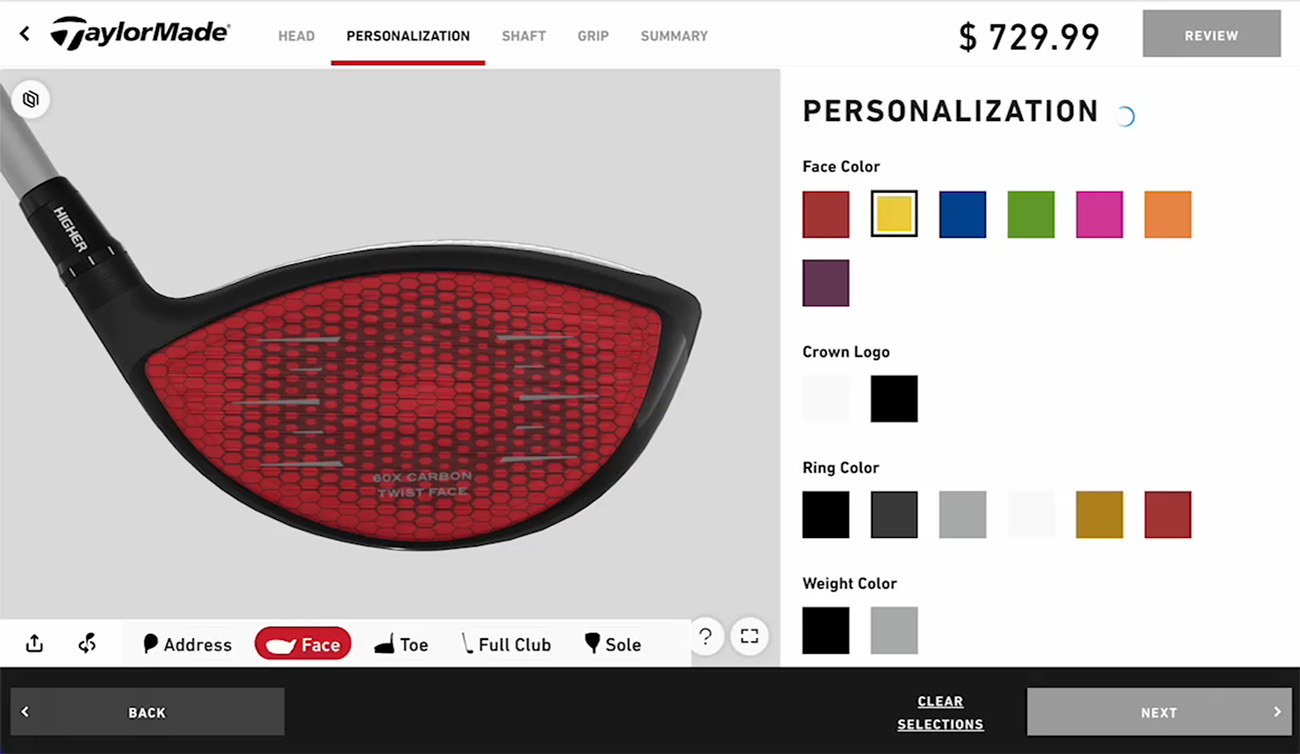Click the Next button
This screenshot has height=754, width=1300.
(1159, 712)
